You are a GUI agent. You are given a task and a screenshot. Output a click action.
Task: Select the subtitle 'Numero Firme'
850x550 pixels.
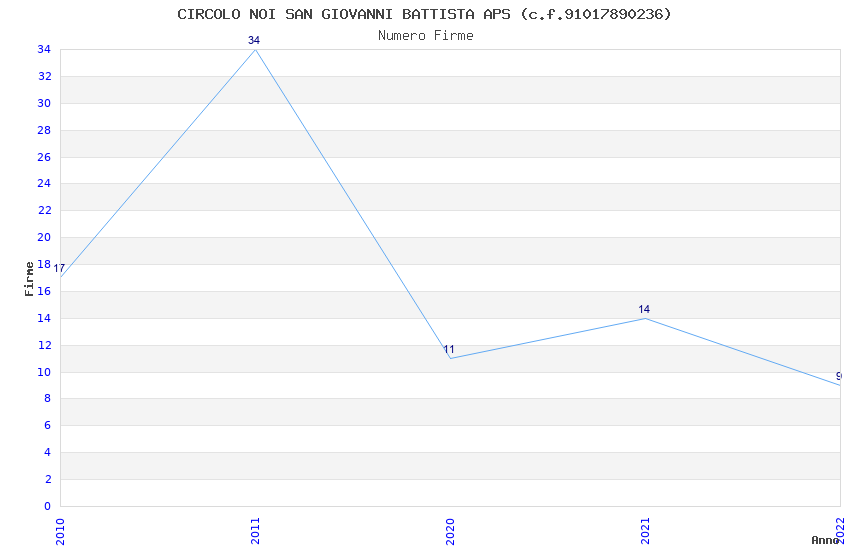click(426, 36)
